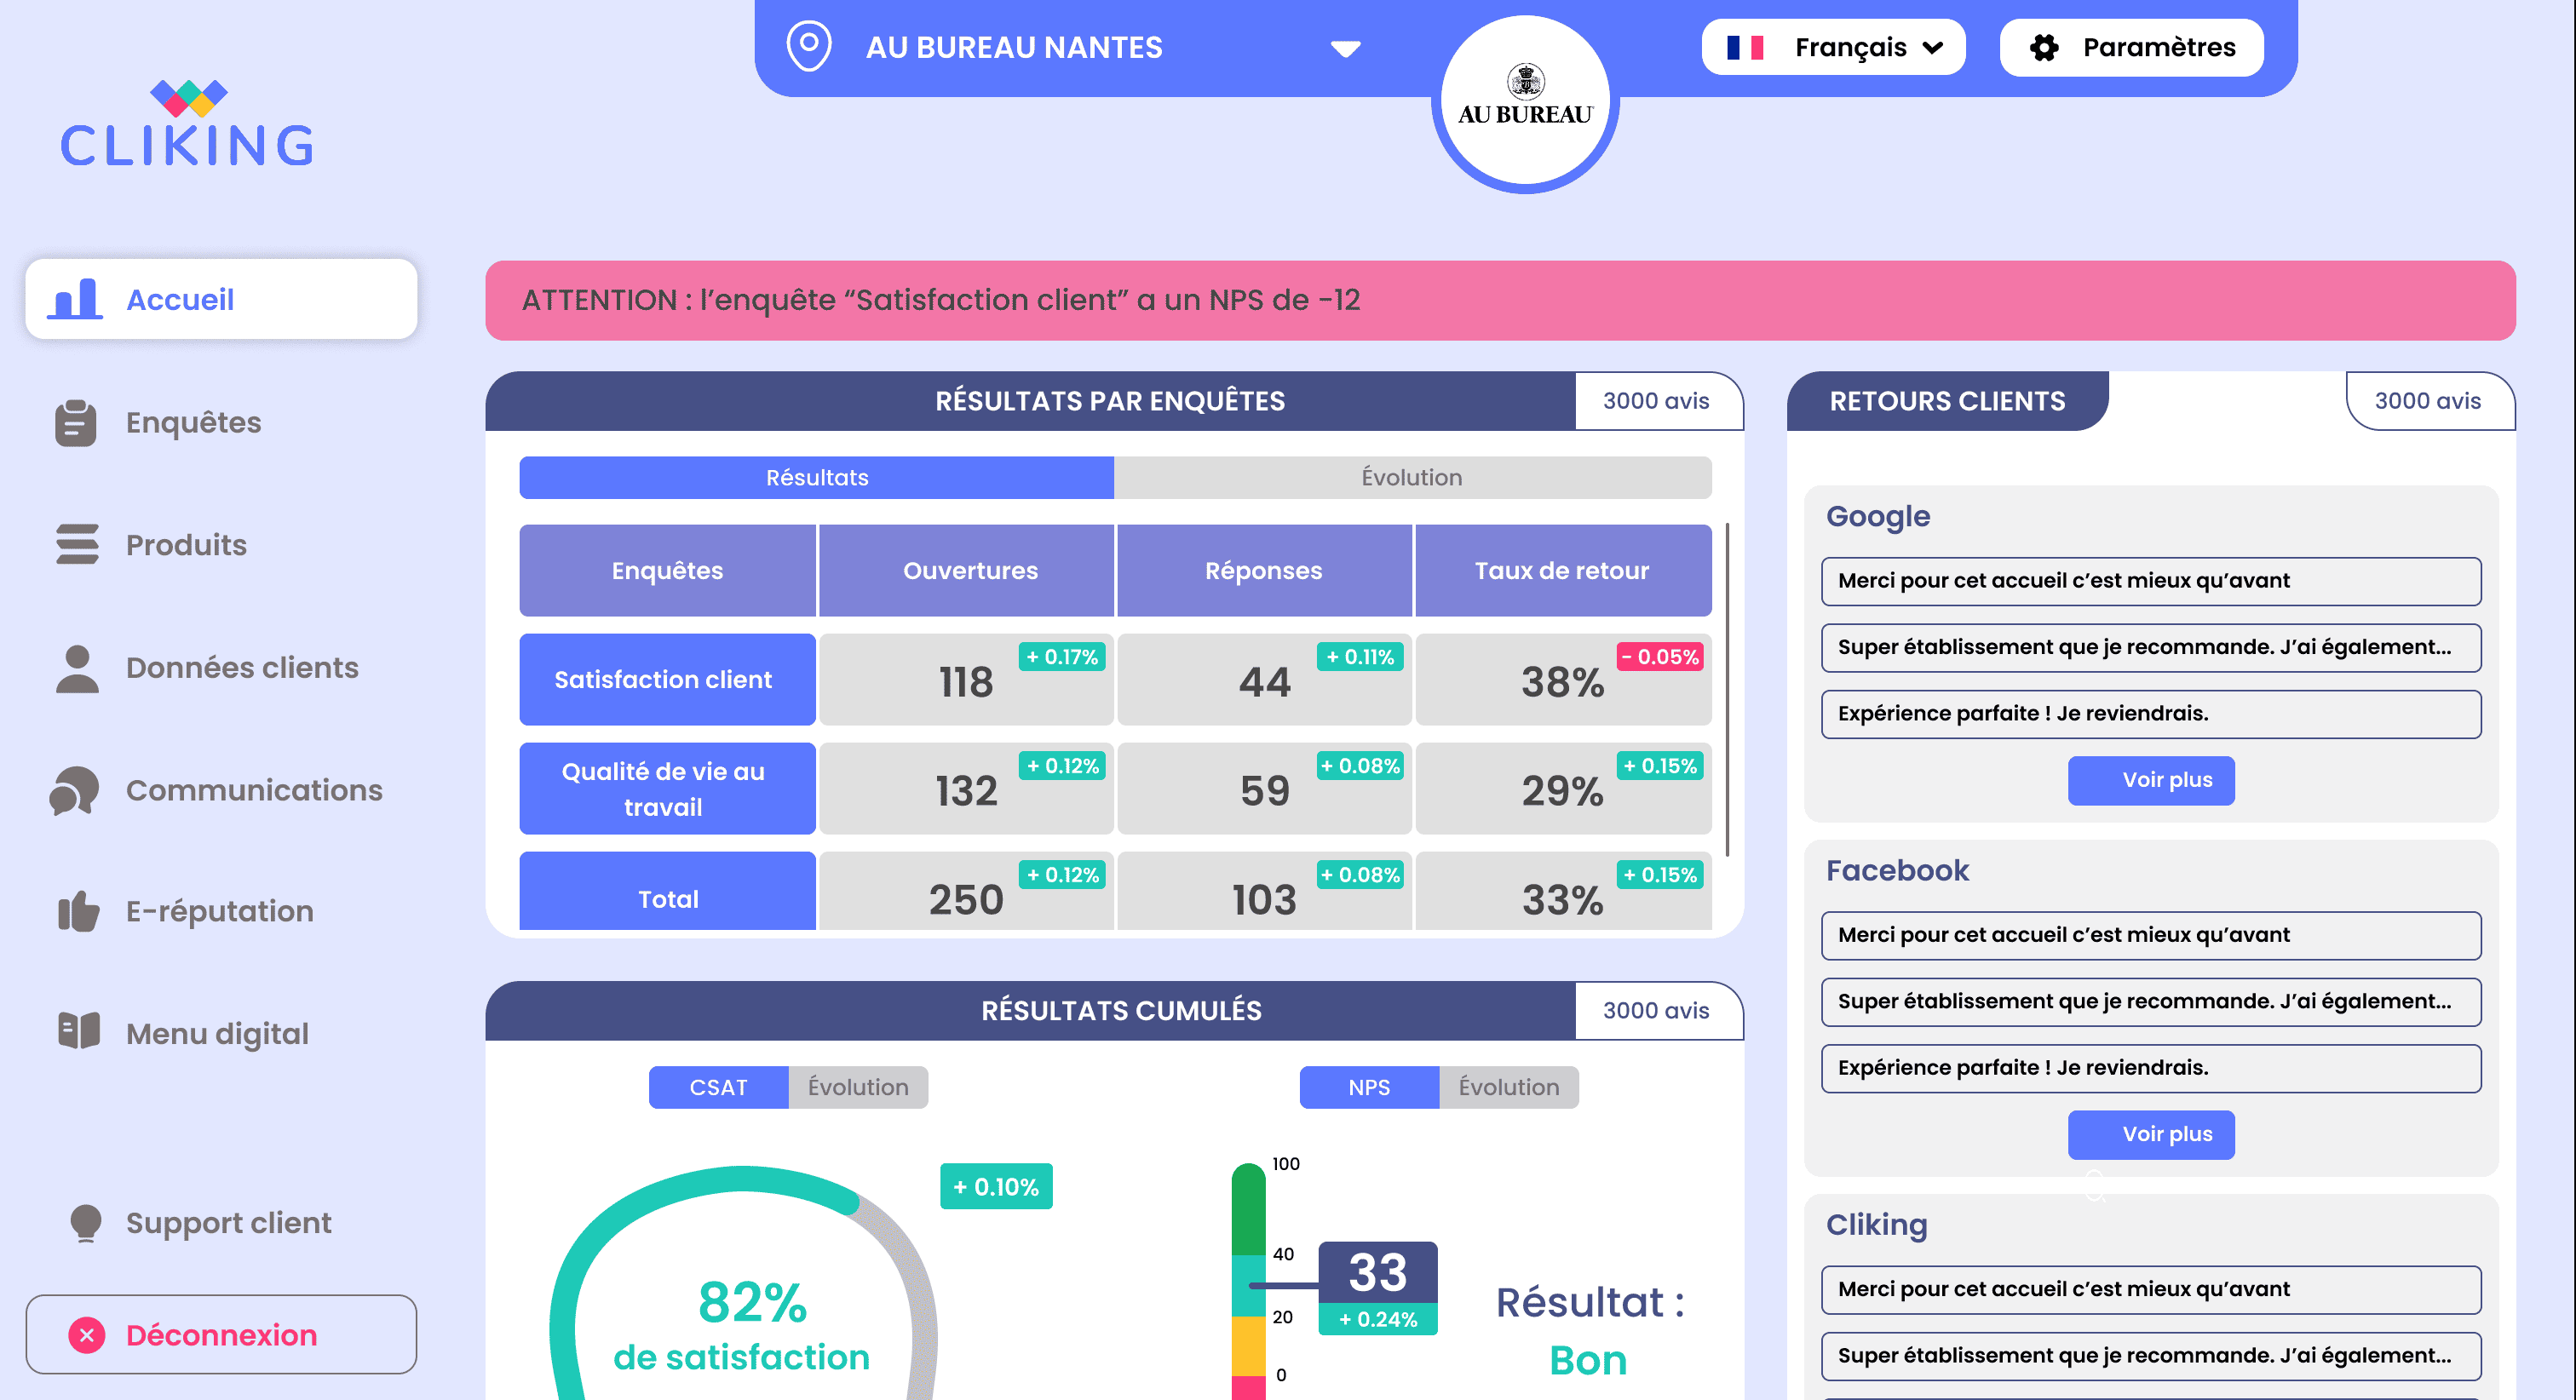Click the Enquêtes clipboard icon

click(x=76, y=422)
